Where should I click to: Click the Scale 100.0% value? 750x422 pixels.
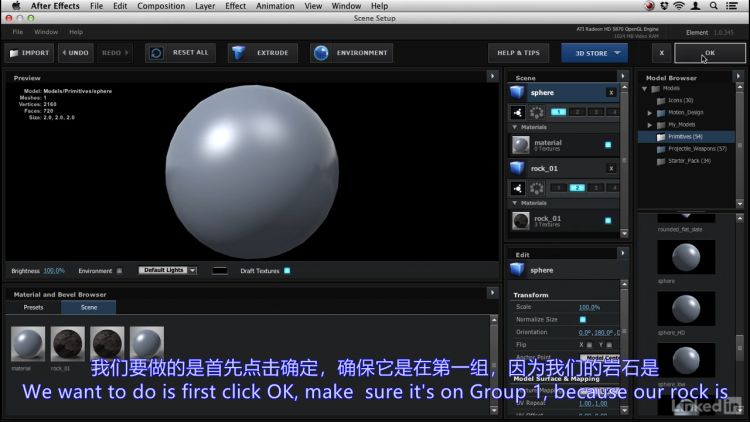[x=589, y=307]
